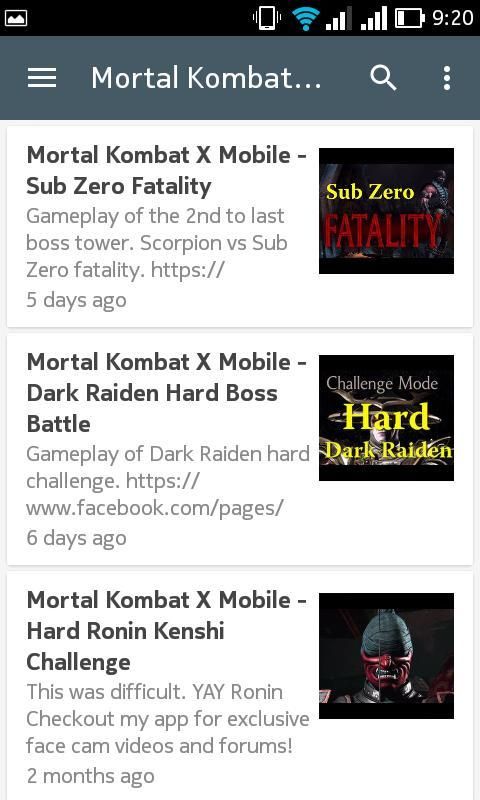The image size is (480, 800).
Task: Open the Hard Dark Raiden thumbnail
Action: [x=386, y=418]
